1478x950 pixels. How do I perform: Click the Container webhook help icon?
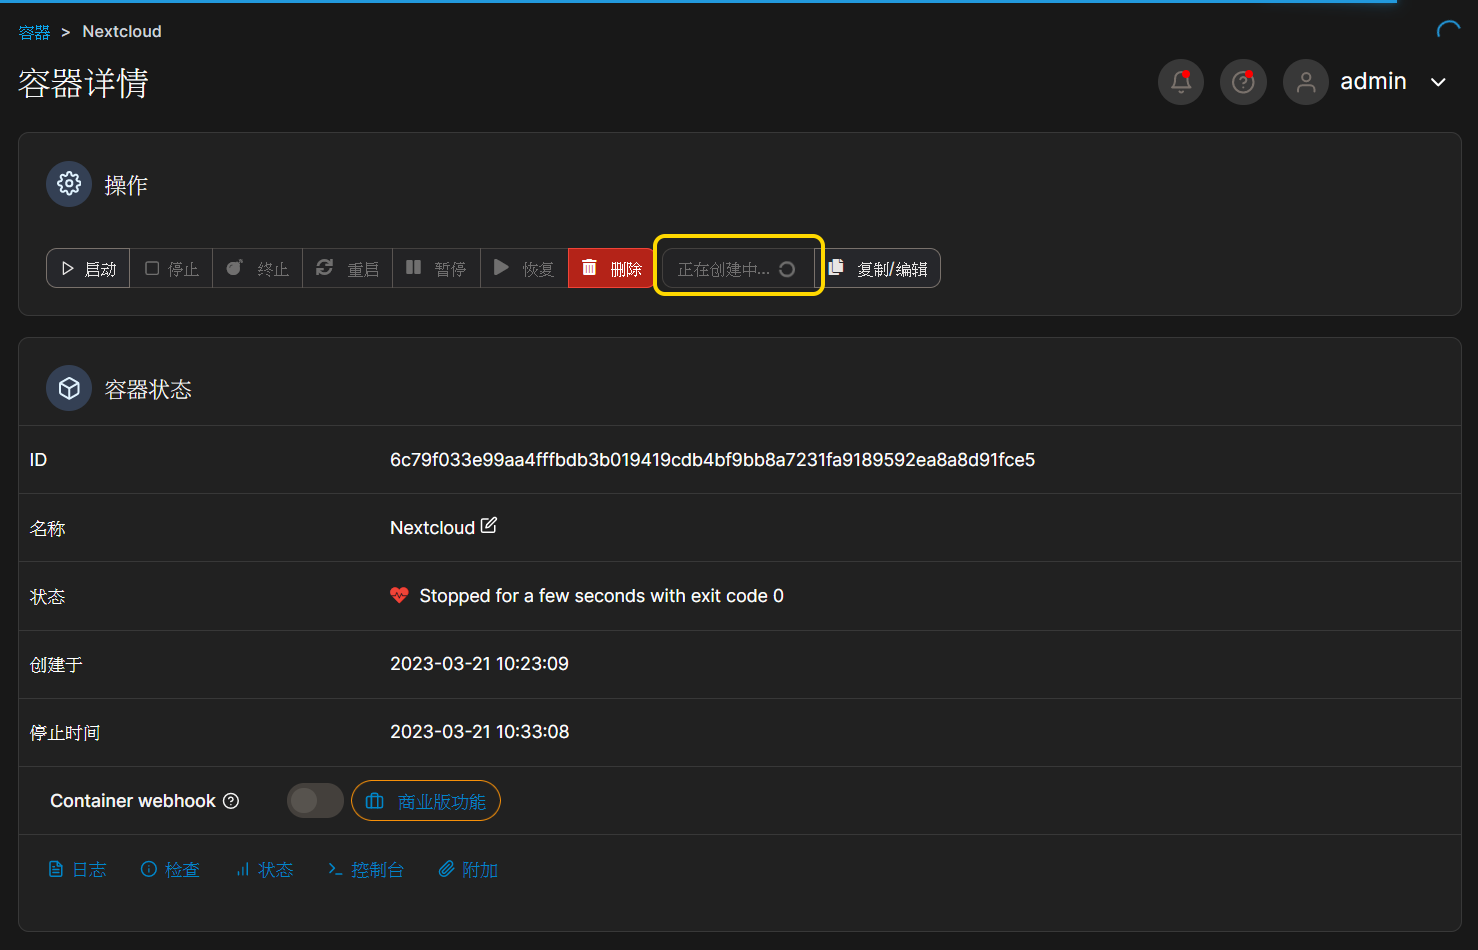(231, 801)
